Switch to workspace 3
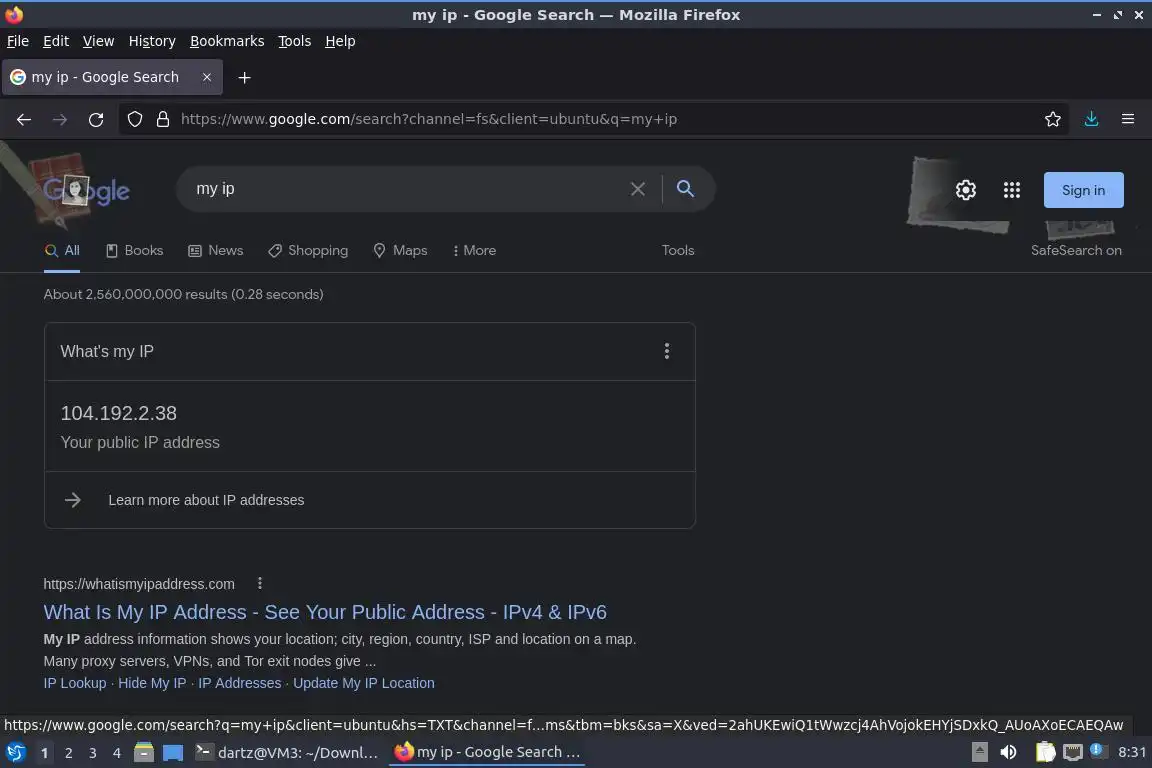 93,753
